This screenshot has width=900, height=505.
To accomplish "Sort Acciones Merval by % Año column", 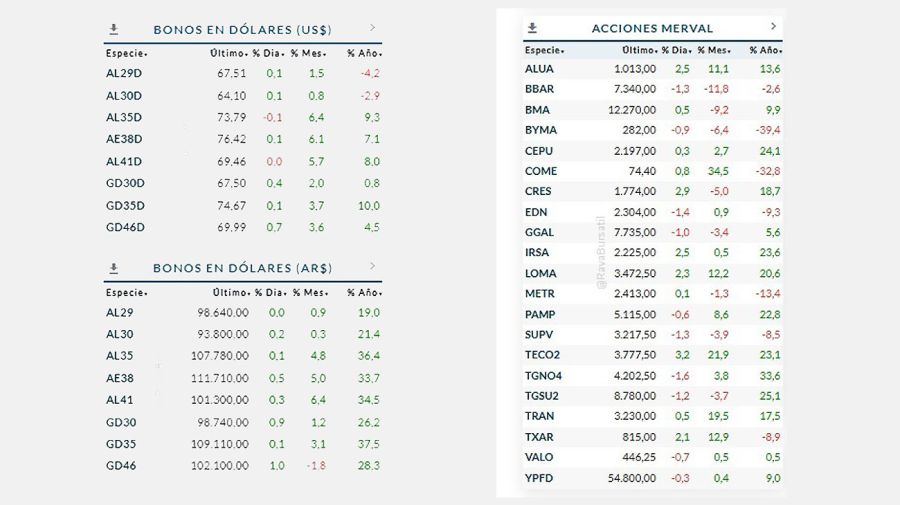I will (764, 49).
